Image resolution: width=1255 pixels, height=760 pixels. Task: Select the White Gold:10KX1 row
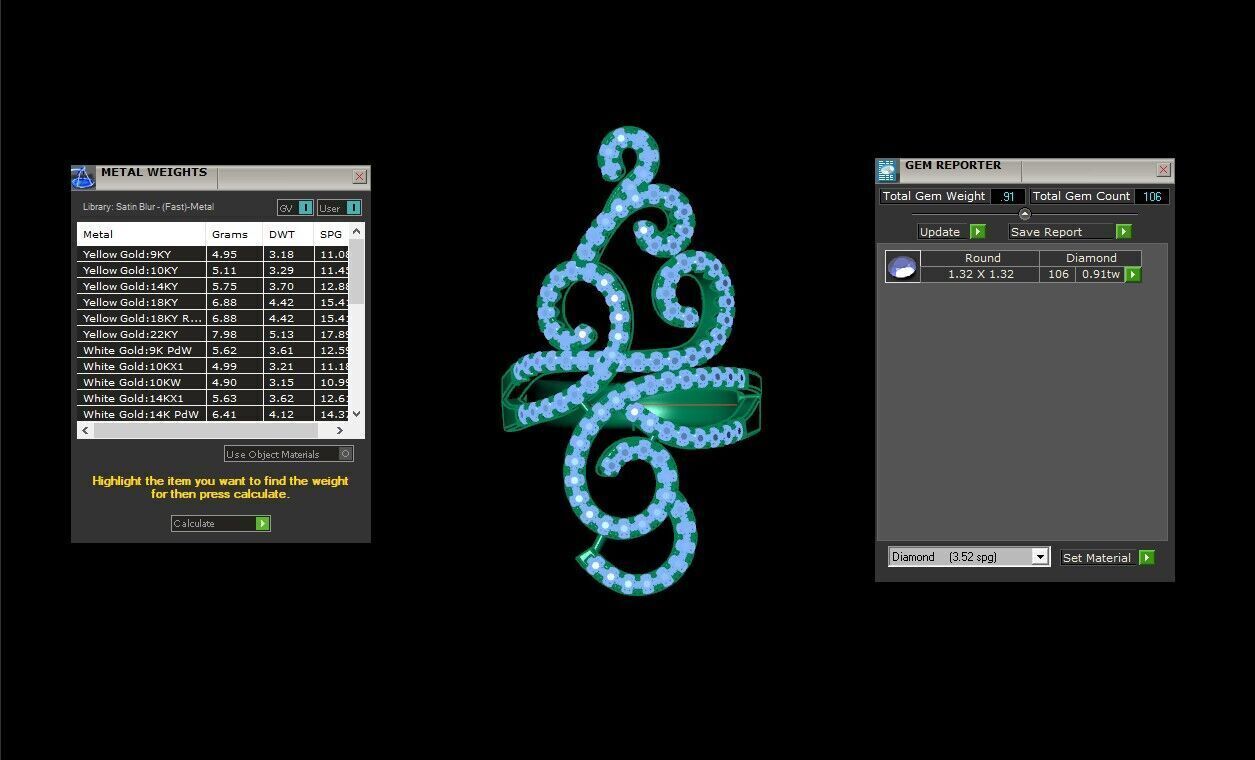213,366
